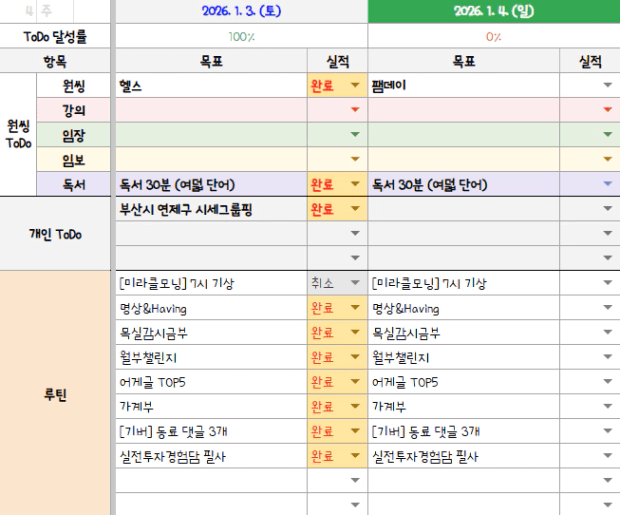Open the 완료 dropdown beside 부산시 연제구 시세그룹핑
620x515 pixels.
click(355, 208)
